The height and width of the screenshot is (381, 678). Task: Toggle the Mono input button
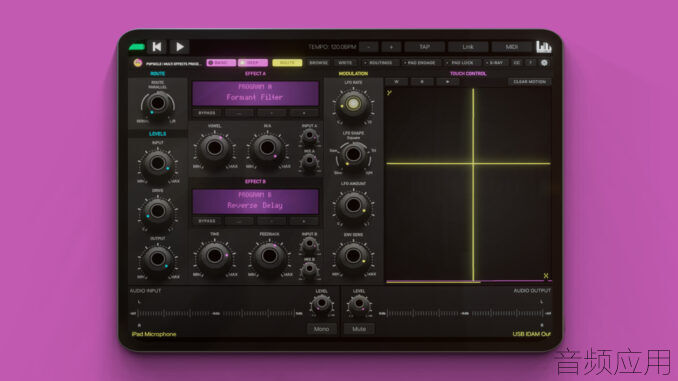pos(321,329)
